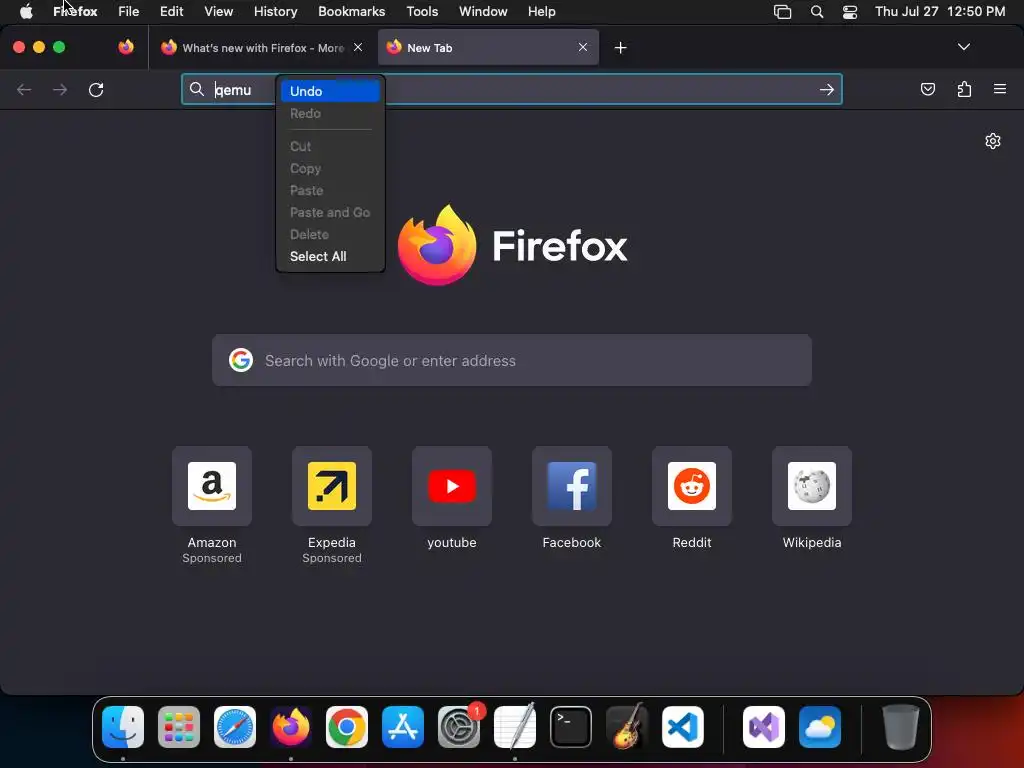The width and height of the screenshot is (1024, 768).
Task: Switch to What's new with Firefox tab
Action: tap(261, 48)
